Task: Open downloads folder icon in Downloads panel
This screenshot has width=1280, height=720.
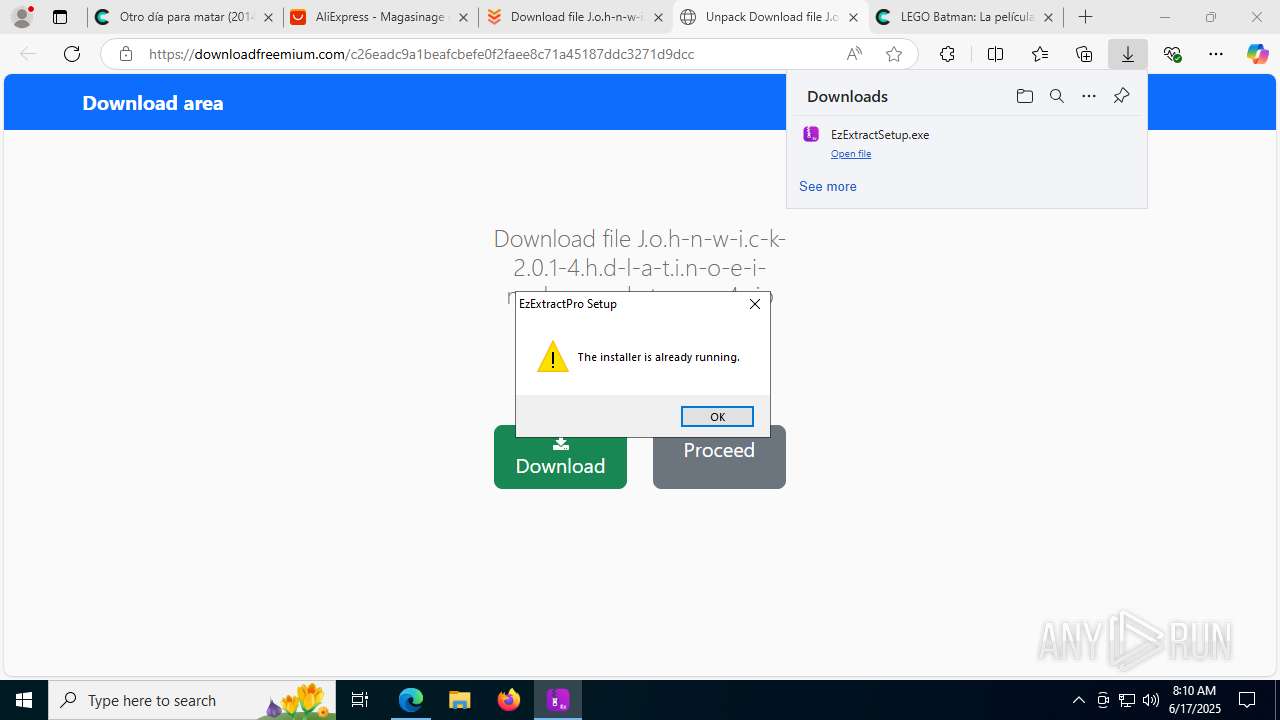Action: pyautogui.click(x=1024, y=96)
